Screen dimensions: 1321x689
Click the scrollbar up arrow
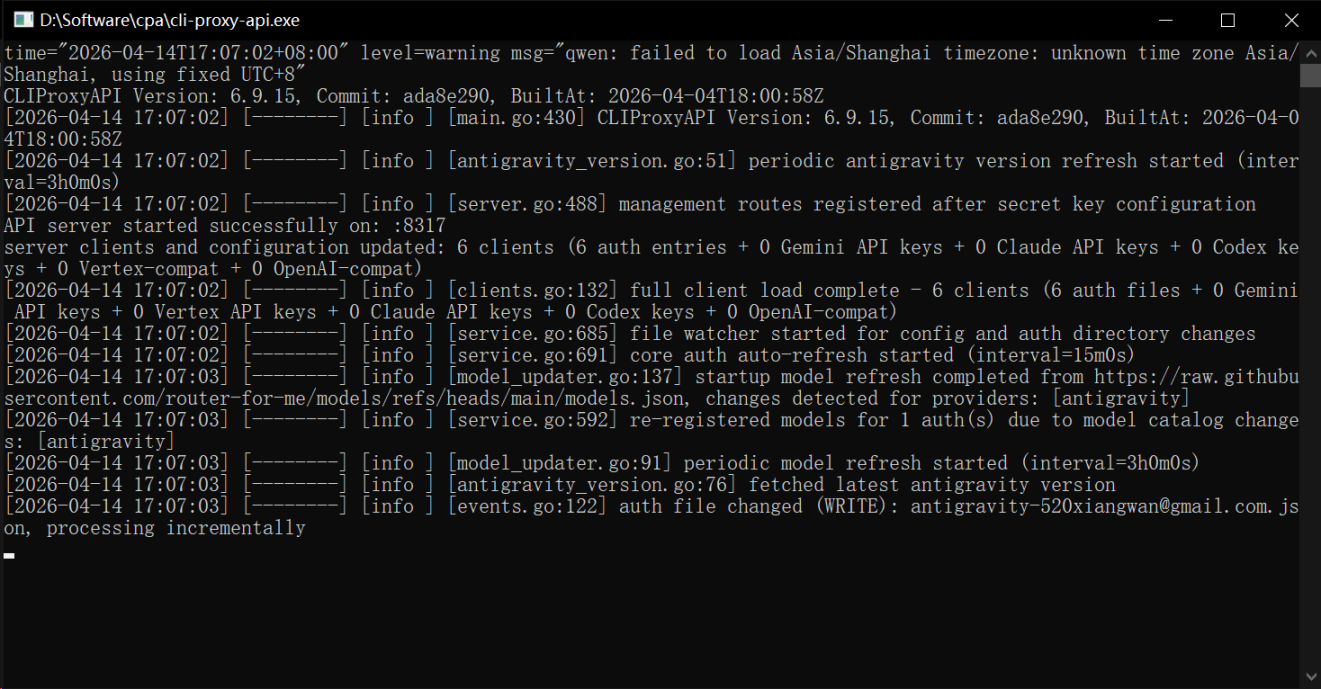tap(1310, 51)
